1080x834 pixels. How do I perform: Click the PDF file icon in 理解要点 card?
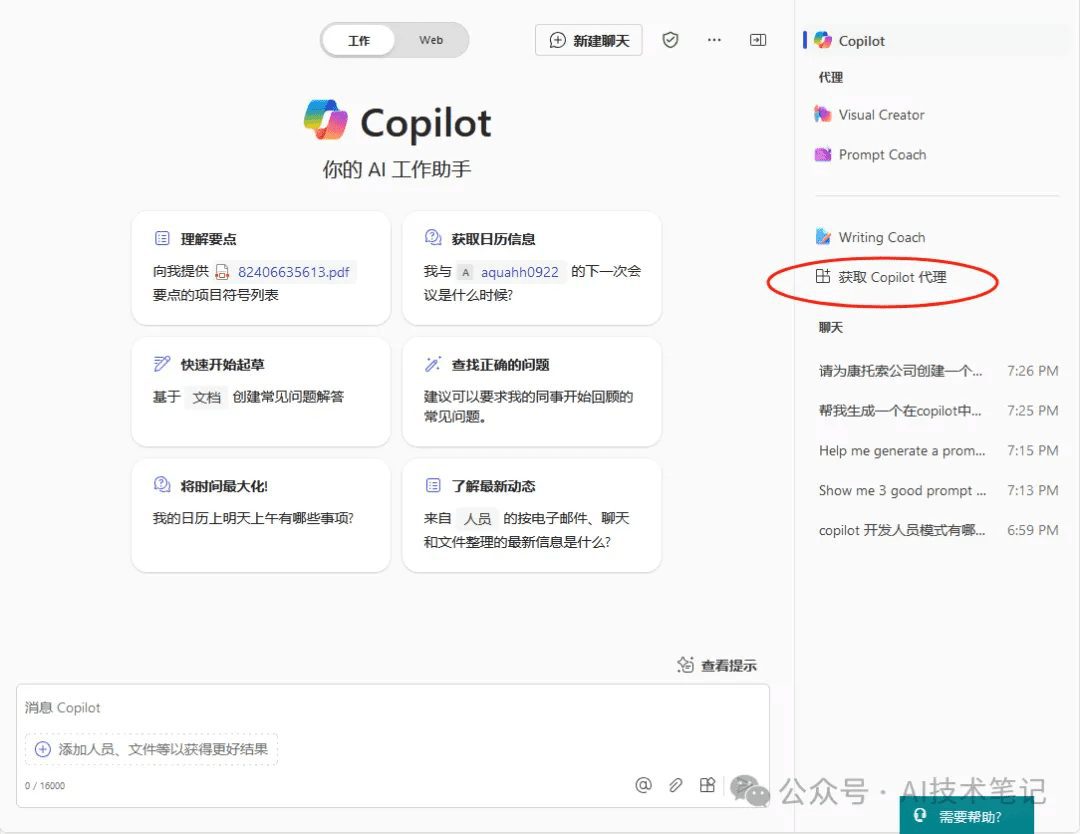[x=222, y=272]
